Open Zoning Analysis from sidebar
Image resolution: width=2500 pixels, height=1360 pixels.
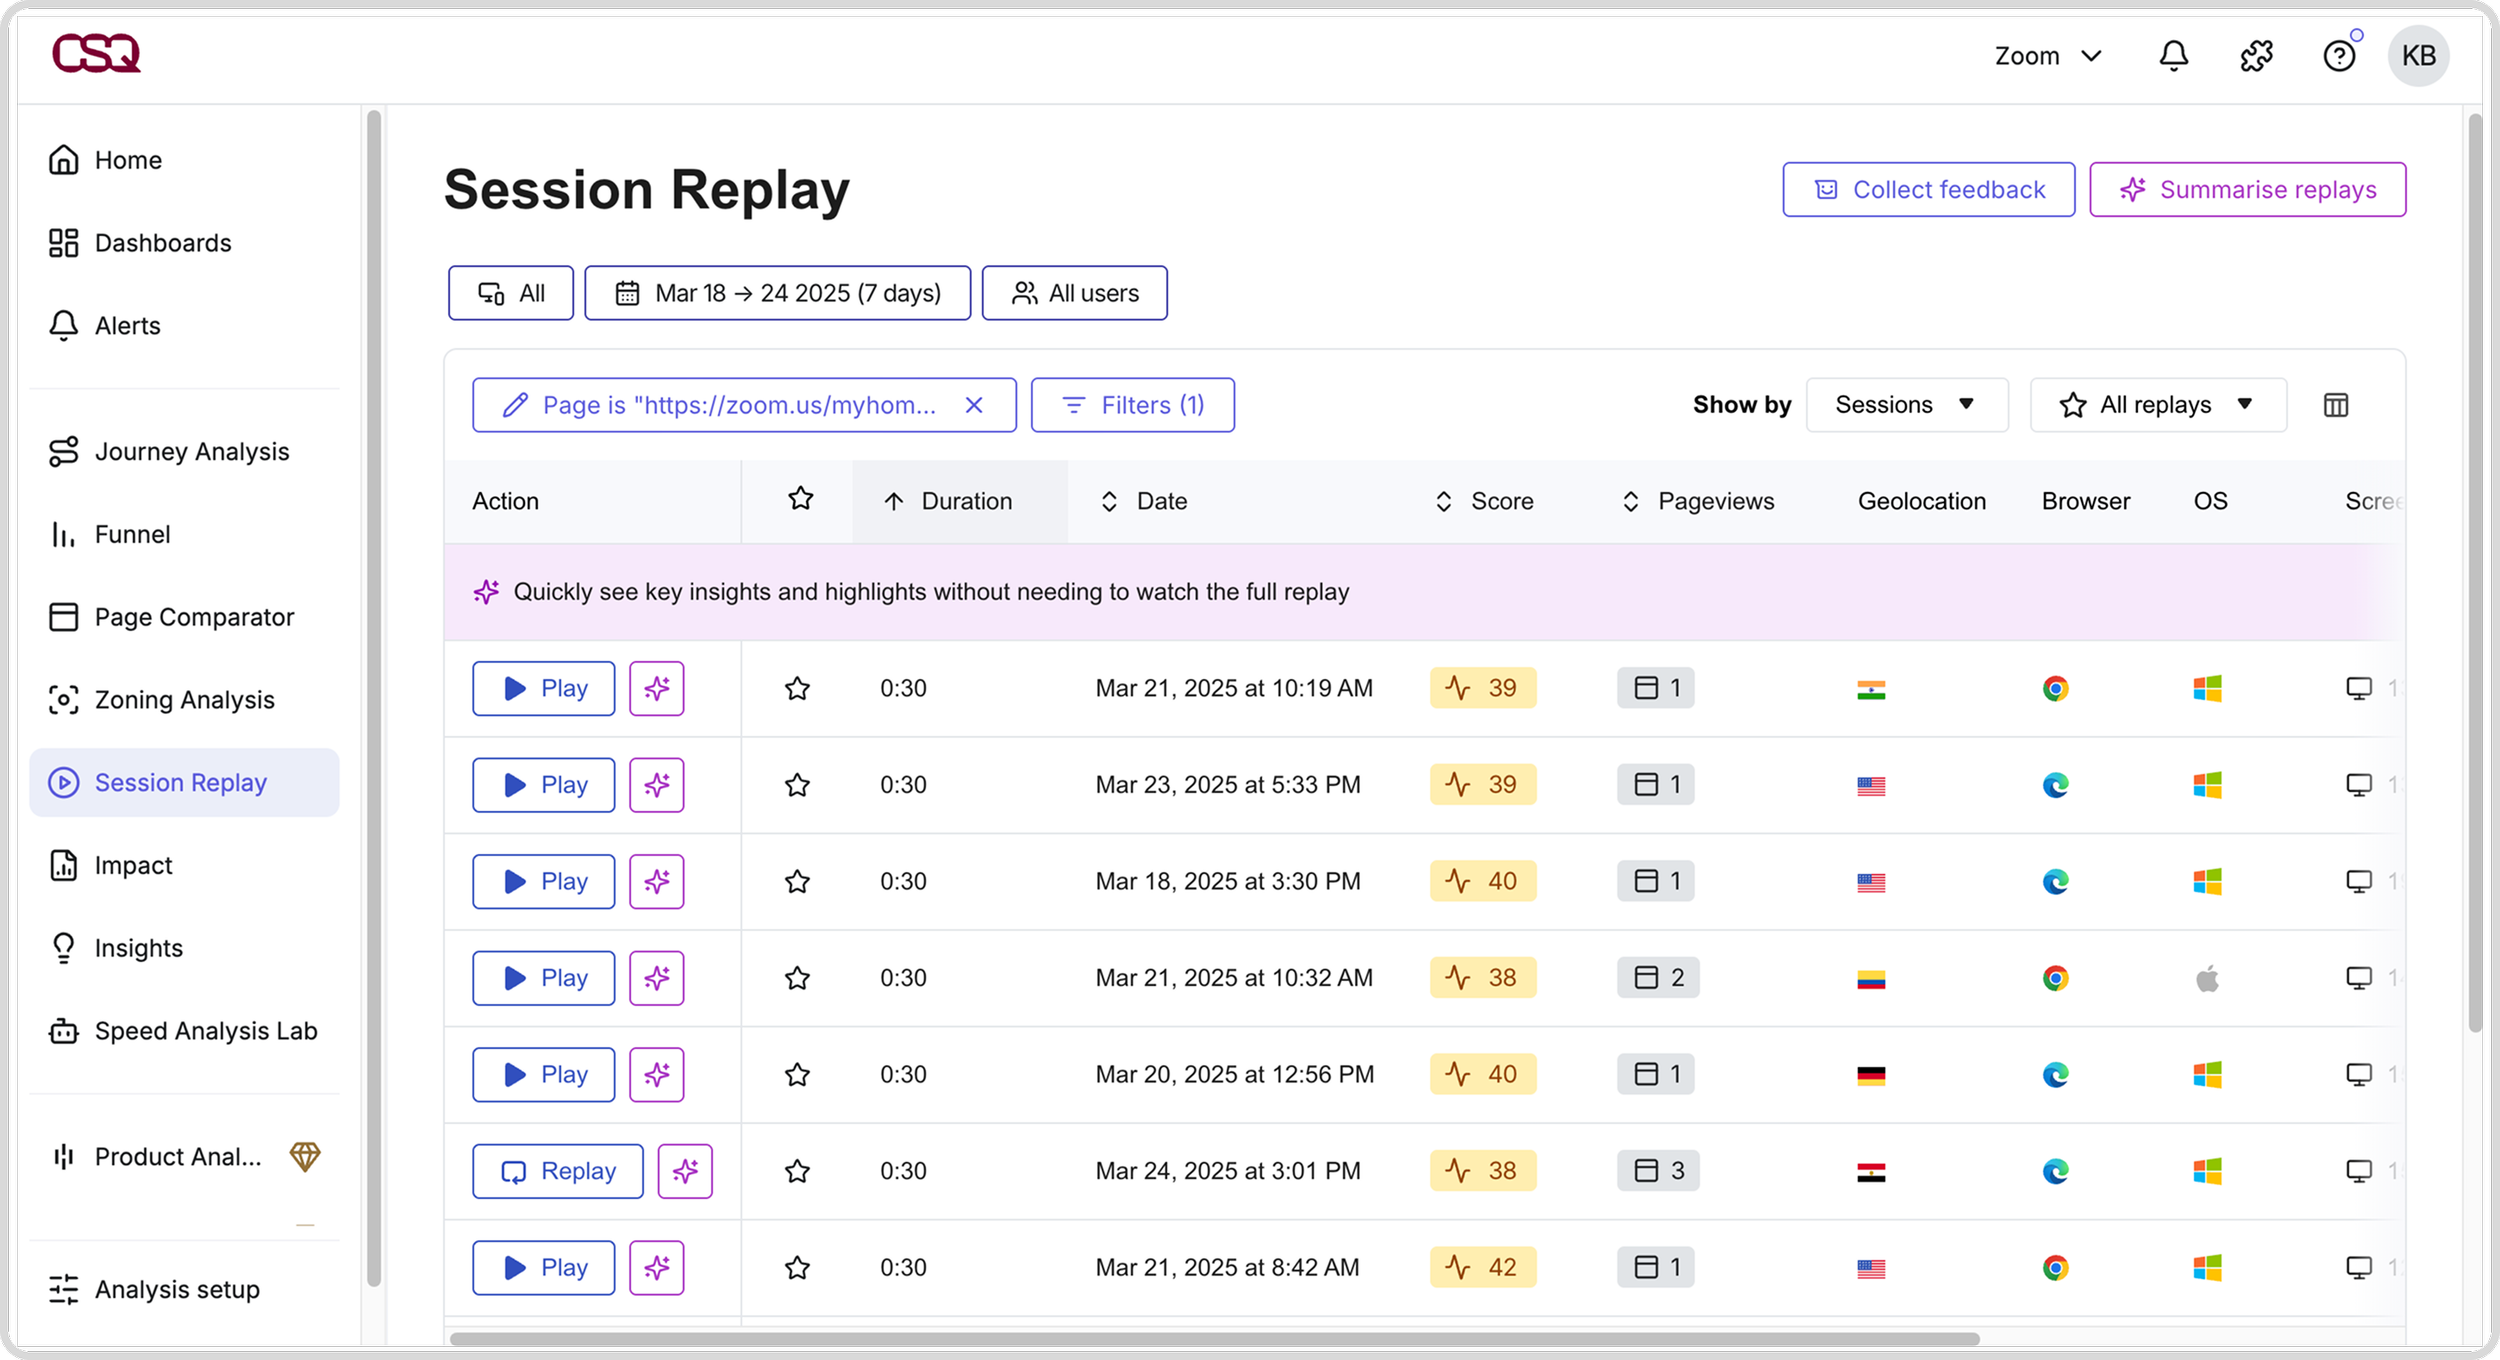(184, 700)
